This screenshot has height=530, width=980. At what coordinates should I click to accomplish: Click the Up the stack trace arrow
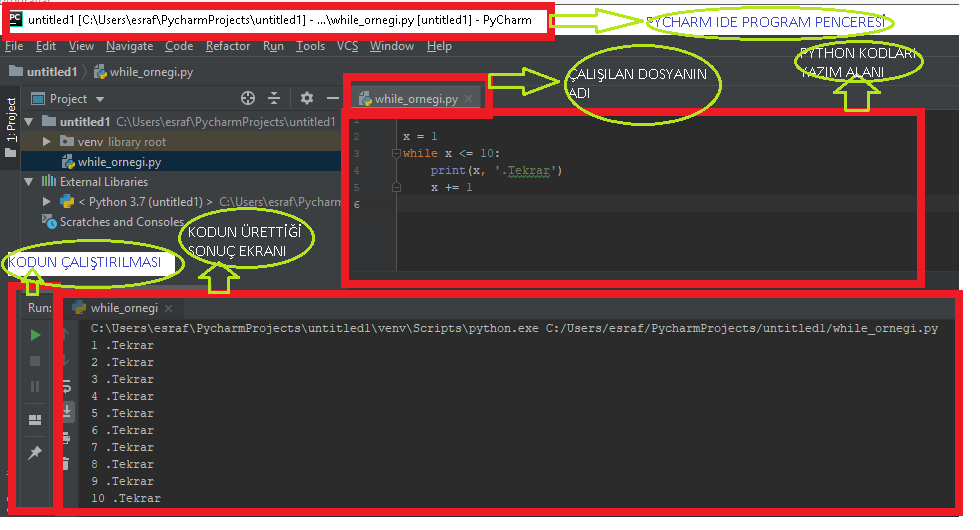66,334
